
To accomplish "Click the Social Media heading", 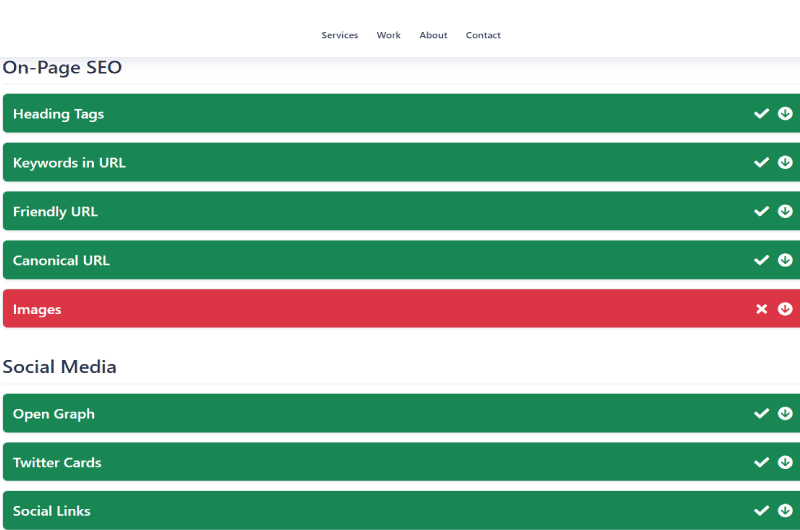I will tap(60, 367).
